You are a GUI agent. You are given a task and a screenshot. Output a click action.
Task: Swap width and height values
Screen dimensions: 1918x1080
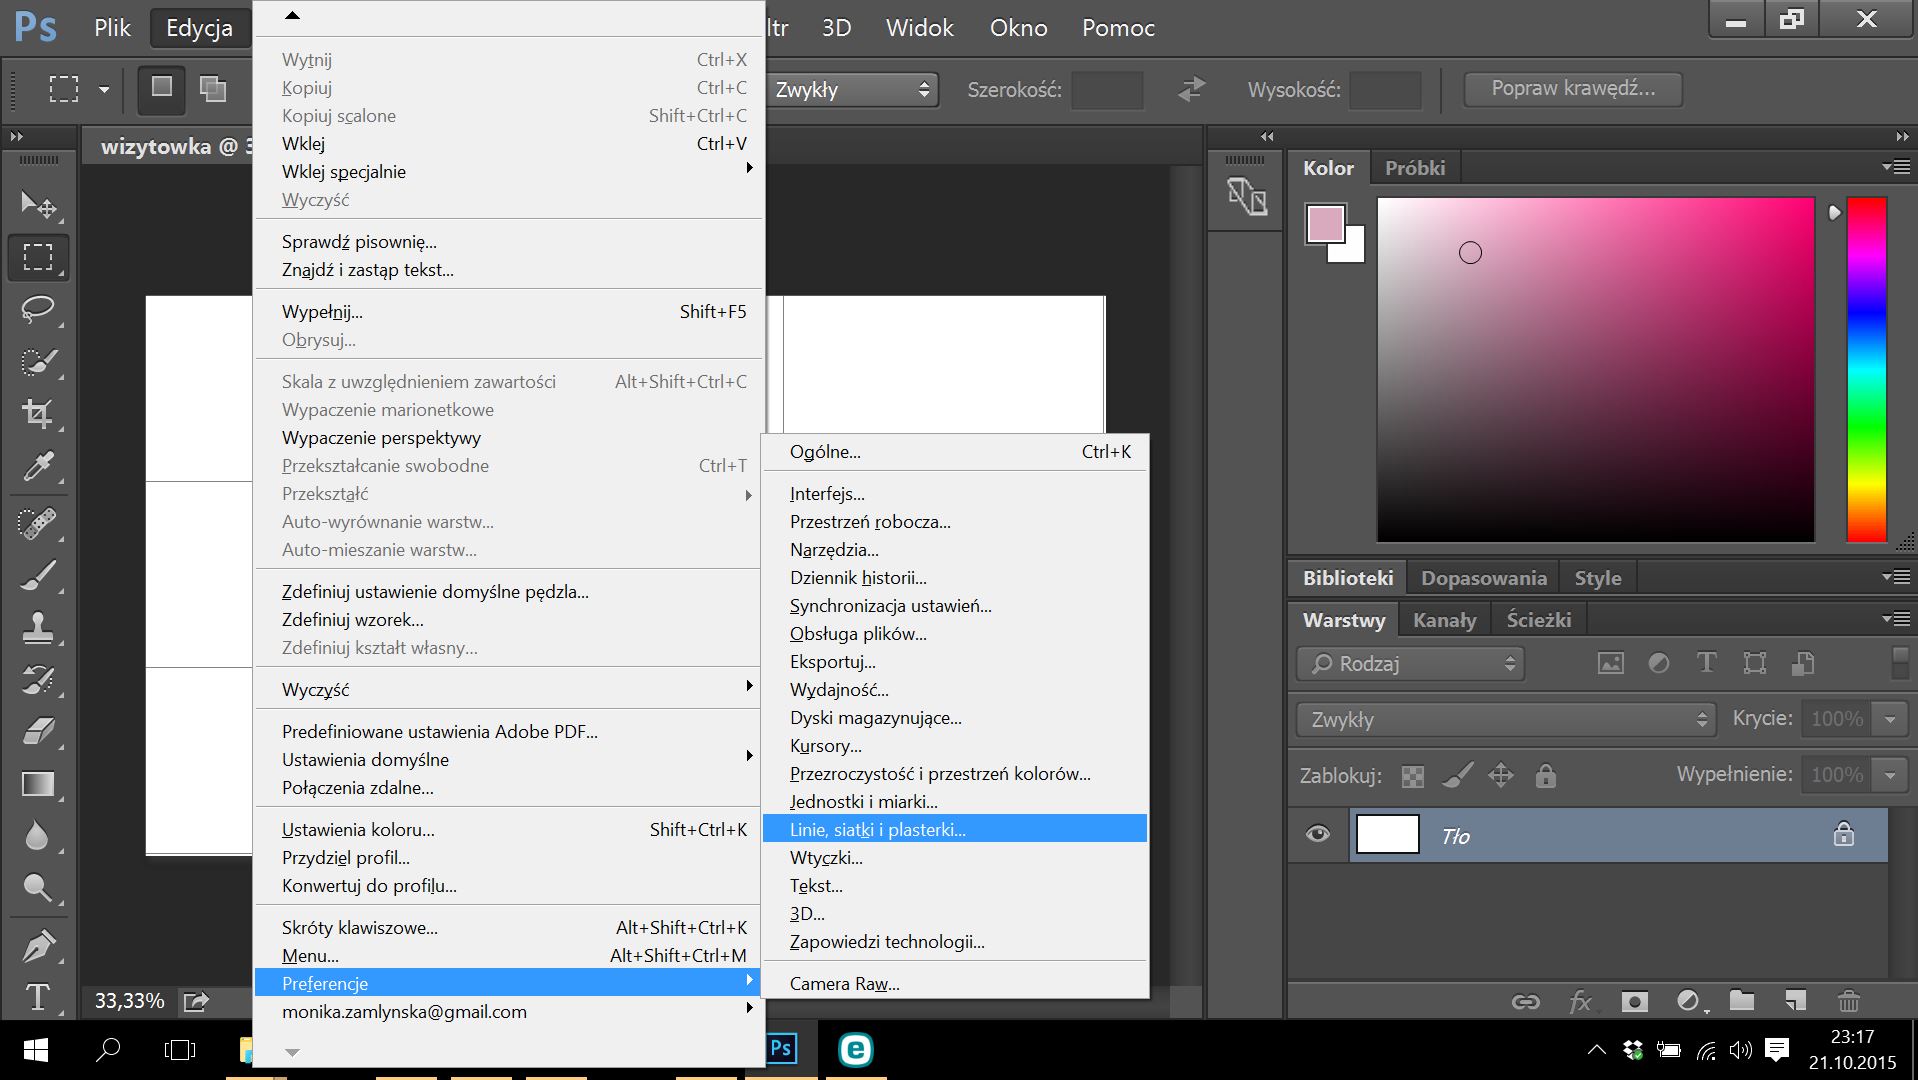pyautogui.click(x=1191, y=89)
